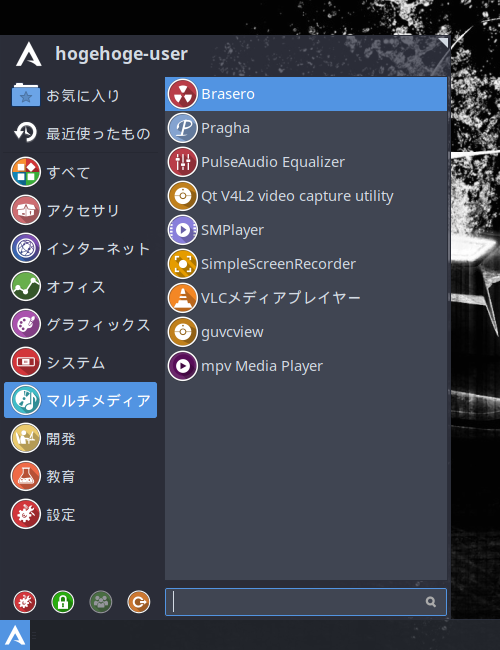Open PulseAudio Equalizer
The width and height of the screenshot is (500, 650).
[x=306, y=162]
